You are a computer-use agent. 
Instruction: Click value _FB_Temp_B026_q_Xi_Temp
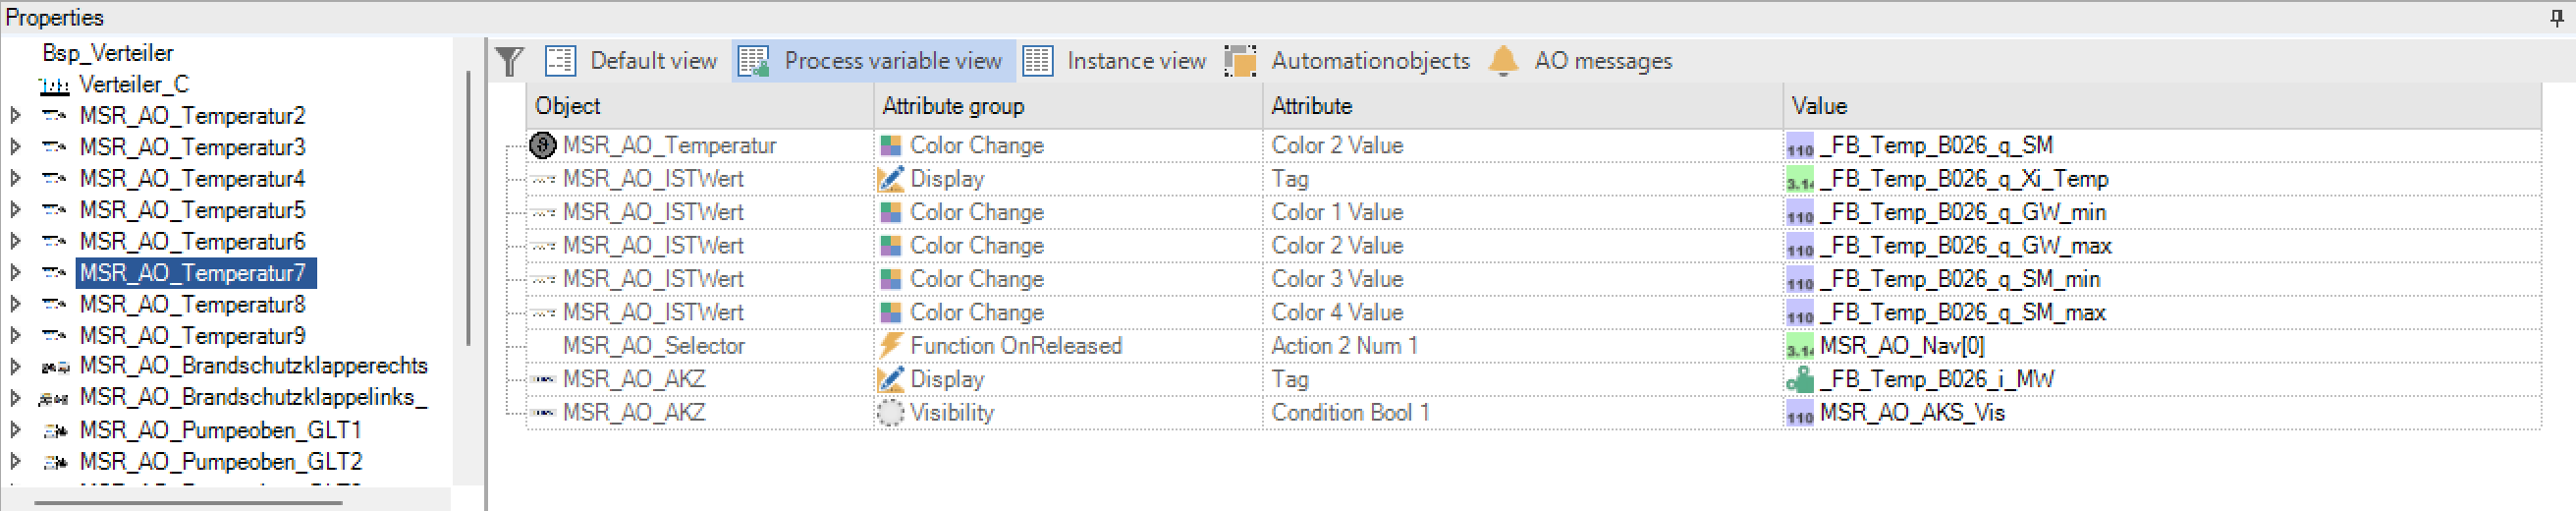pos(1964,179)
